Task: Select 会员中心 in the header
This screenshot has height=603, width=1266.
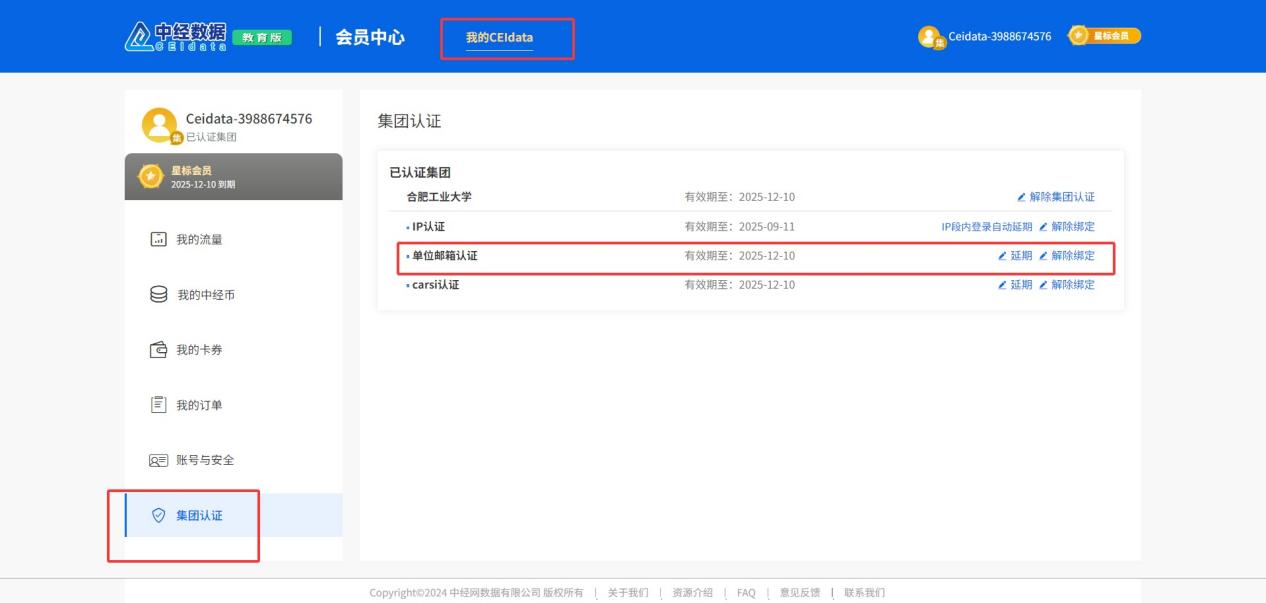Action: 369,38
